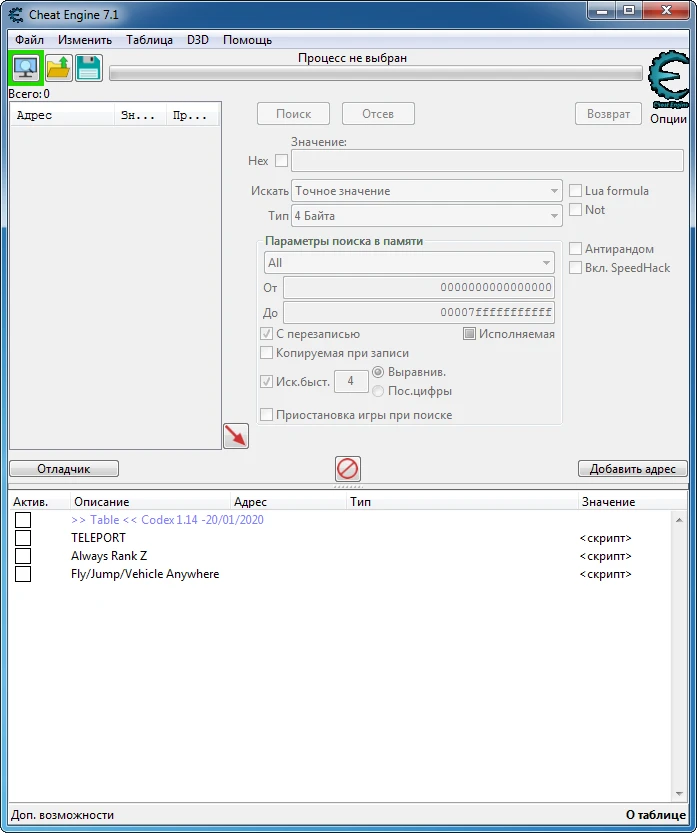Screen dimensions: 697x833
Task: Enable the Lua formula checkbox
Action: [575, 191]
